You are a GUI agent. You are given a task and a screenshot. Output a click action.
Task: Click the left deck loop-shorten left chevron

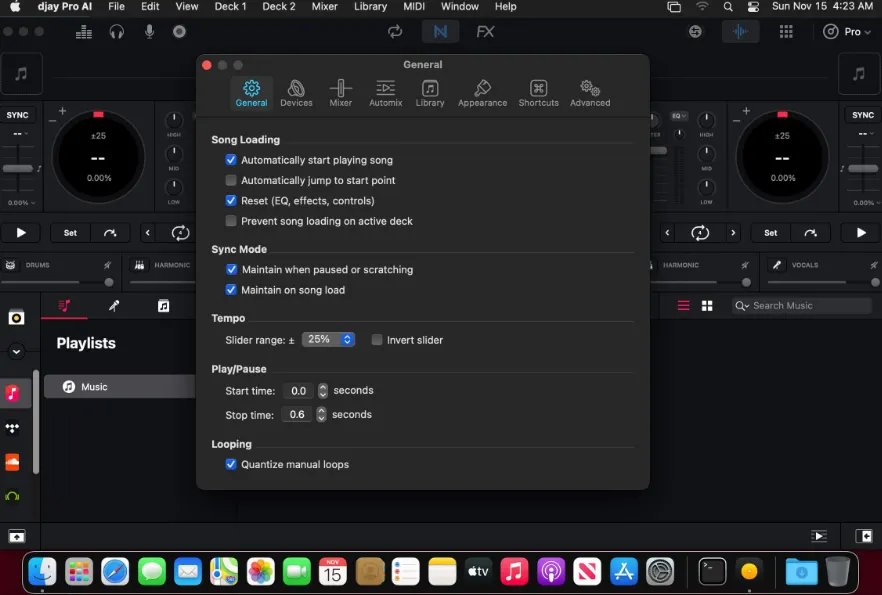click(147, 232)
